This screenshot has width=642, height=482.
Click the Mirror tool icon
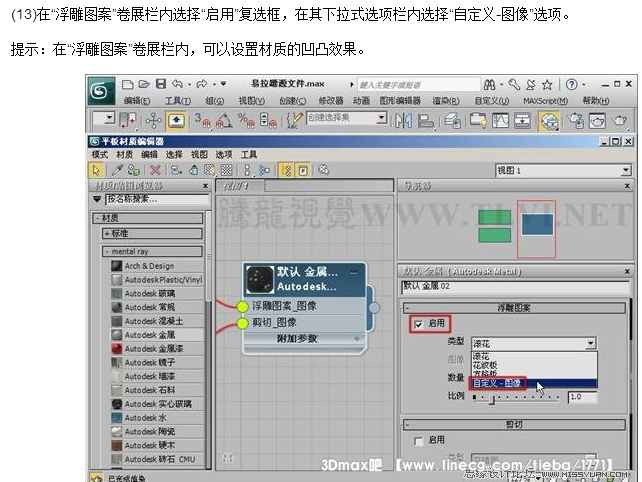[404, 121]
